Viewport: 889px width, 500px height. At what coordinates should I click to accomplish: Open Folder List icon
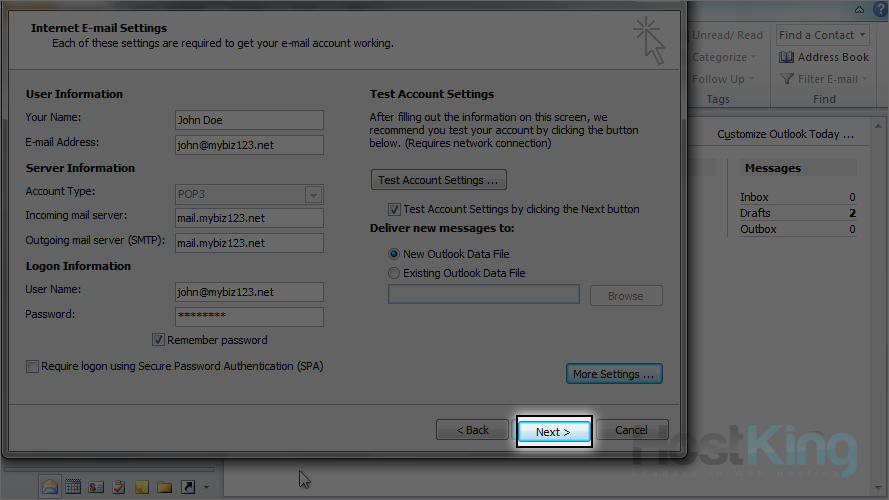click(165, 487)
